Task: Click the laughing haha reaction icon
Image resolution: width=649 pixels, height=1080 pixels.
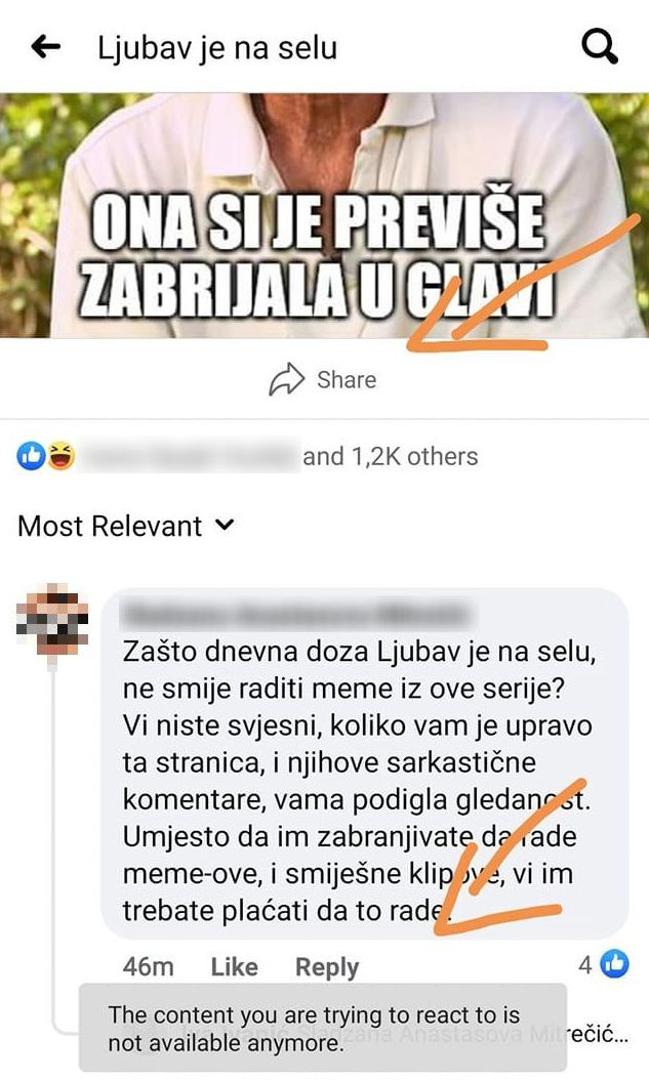Action: [x=61, y=456]
